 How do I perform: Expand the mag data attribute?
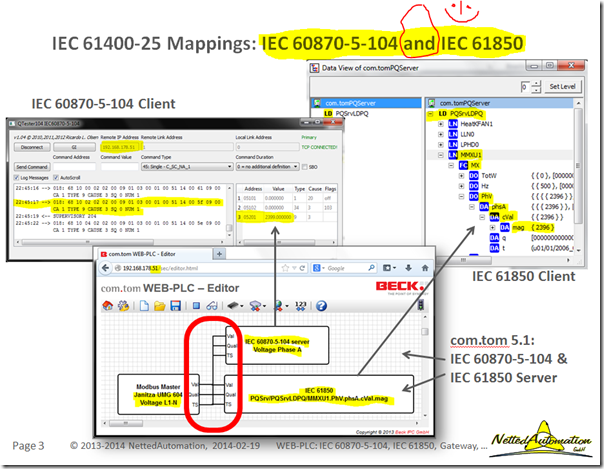click(x=492, y=228)
